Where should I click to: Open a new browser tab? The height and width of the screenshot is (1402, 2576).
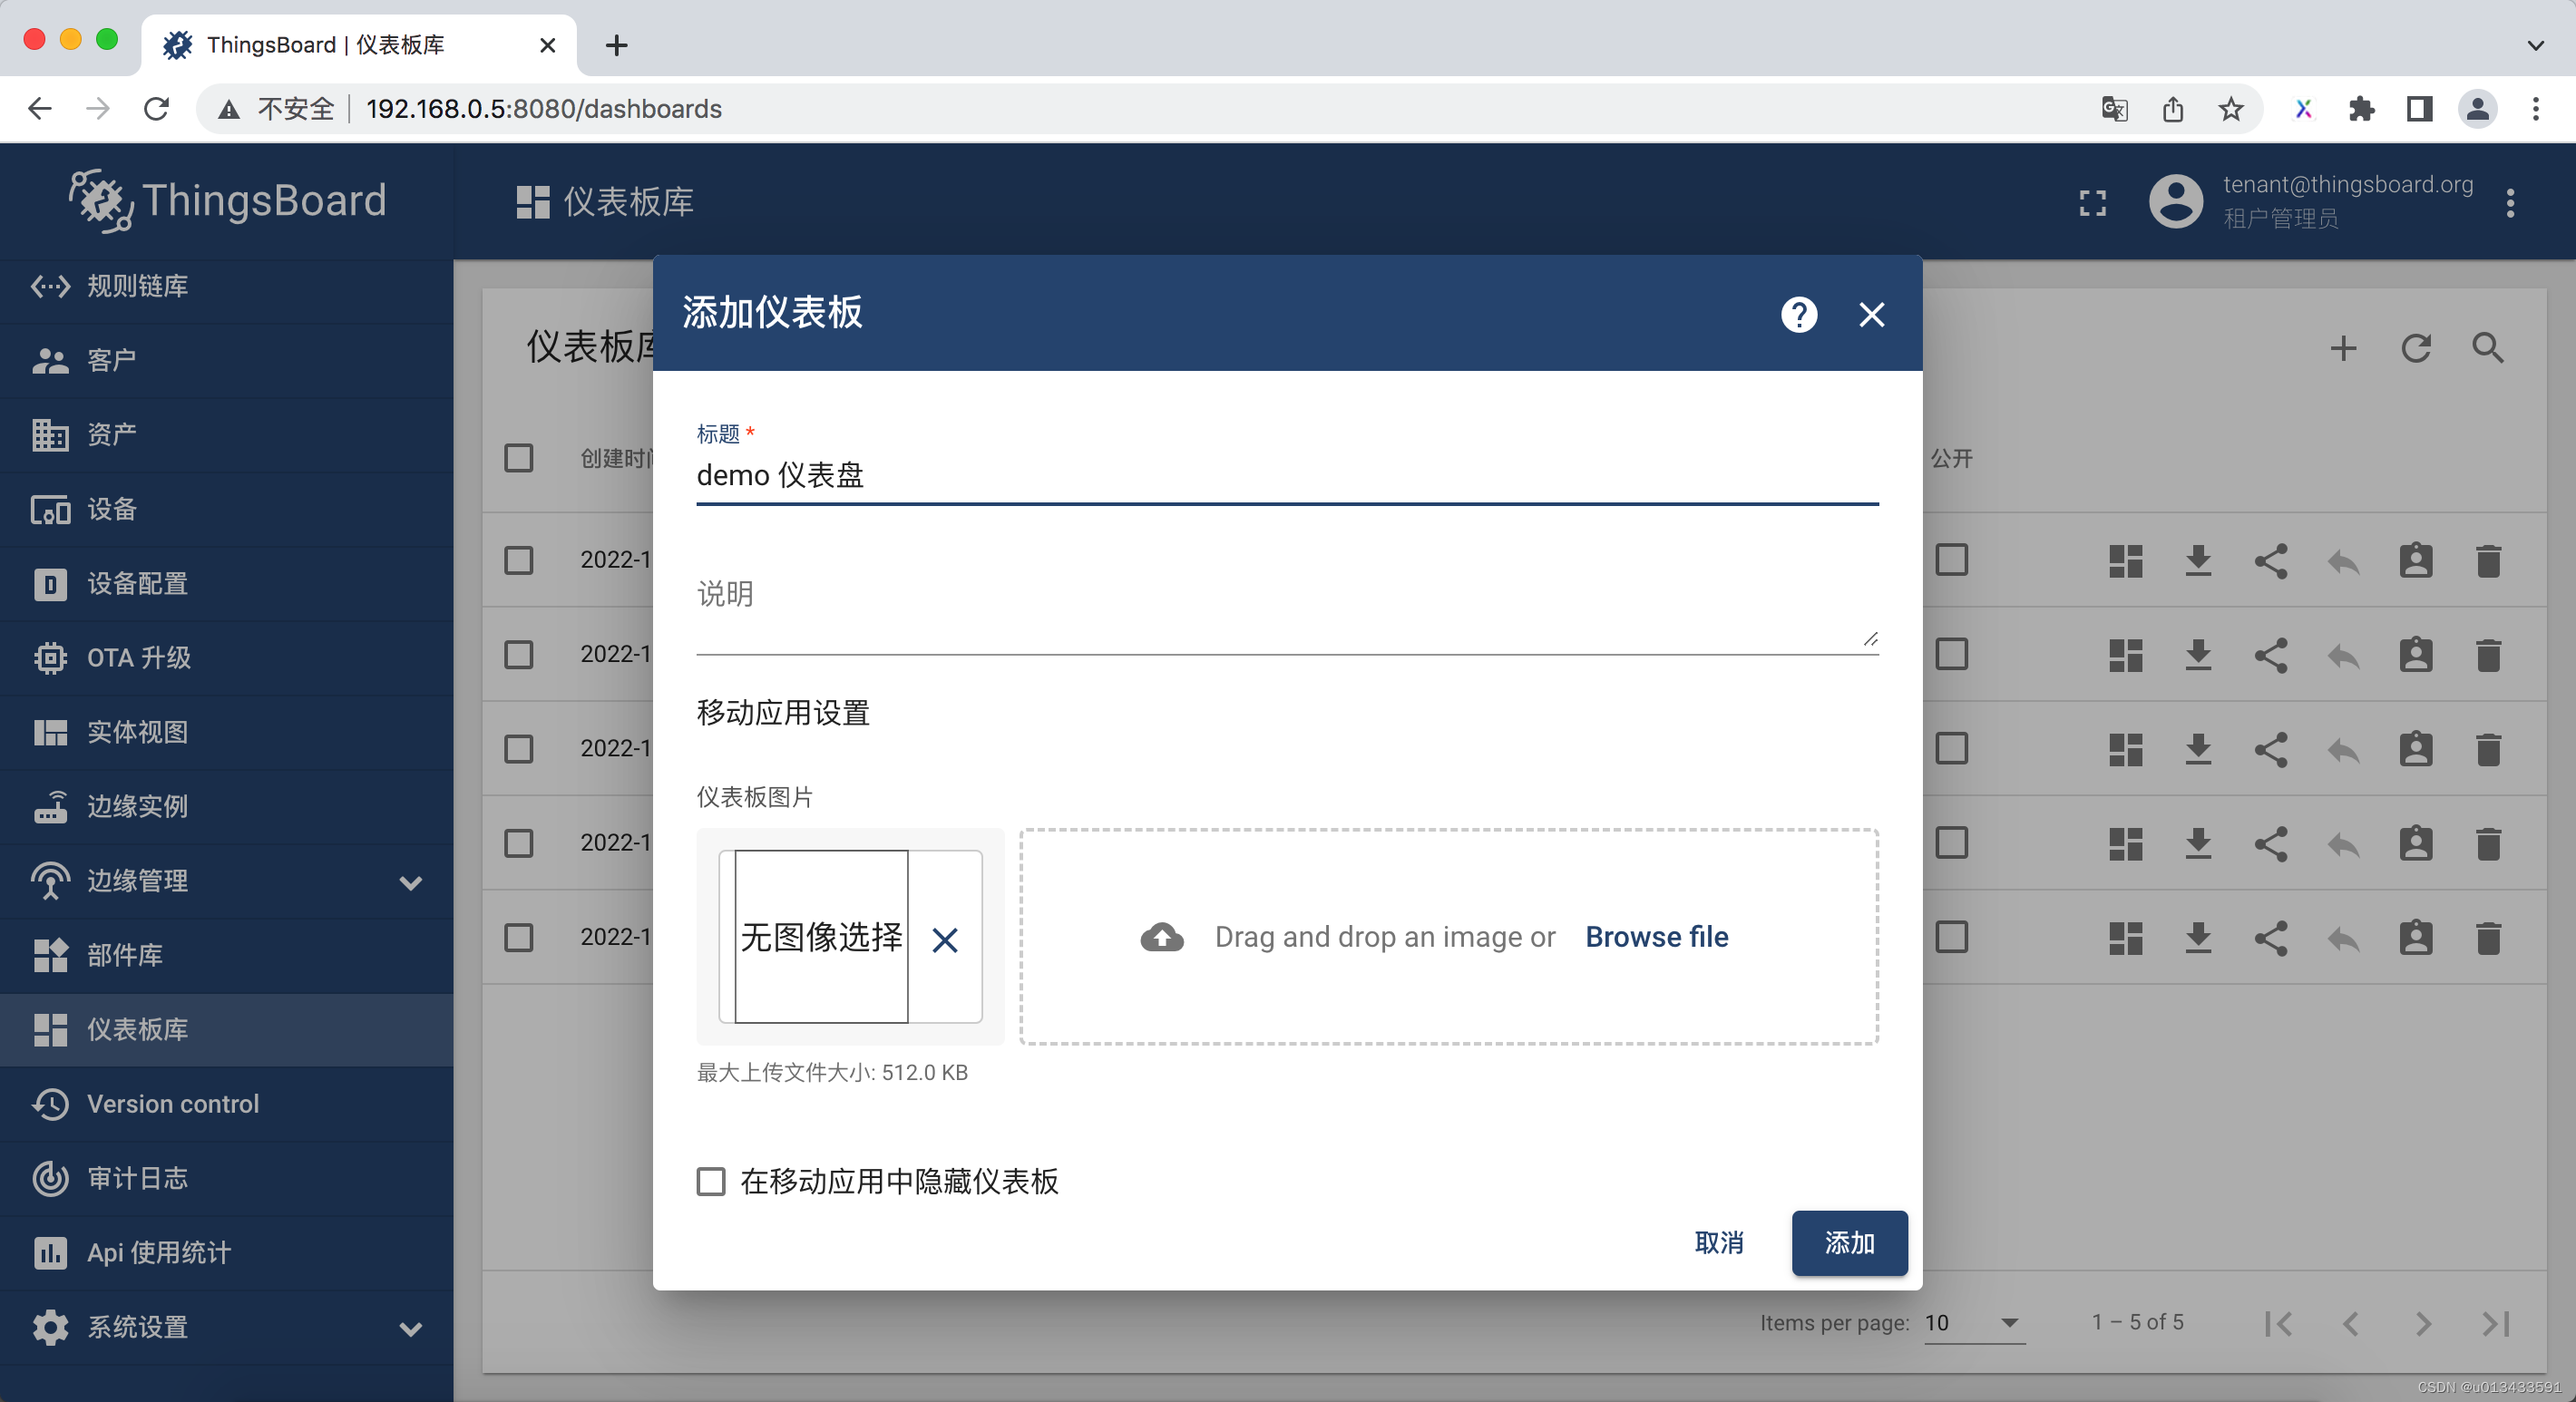click(x=617, y=45)
